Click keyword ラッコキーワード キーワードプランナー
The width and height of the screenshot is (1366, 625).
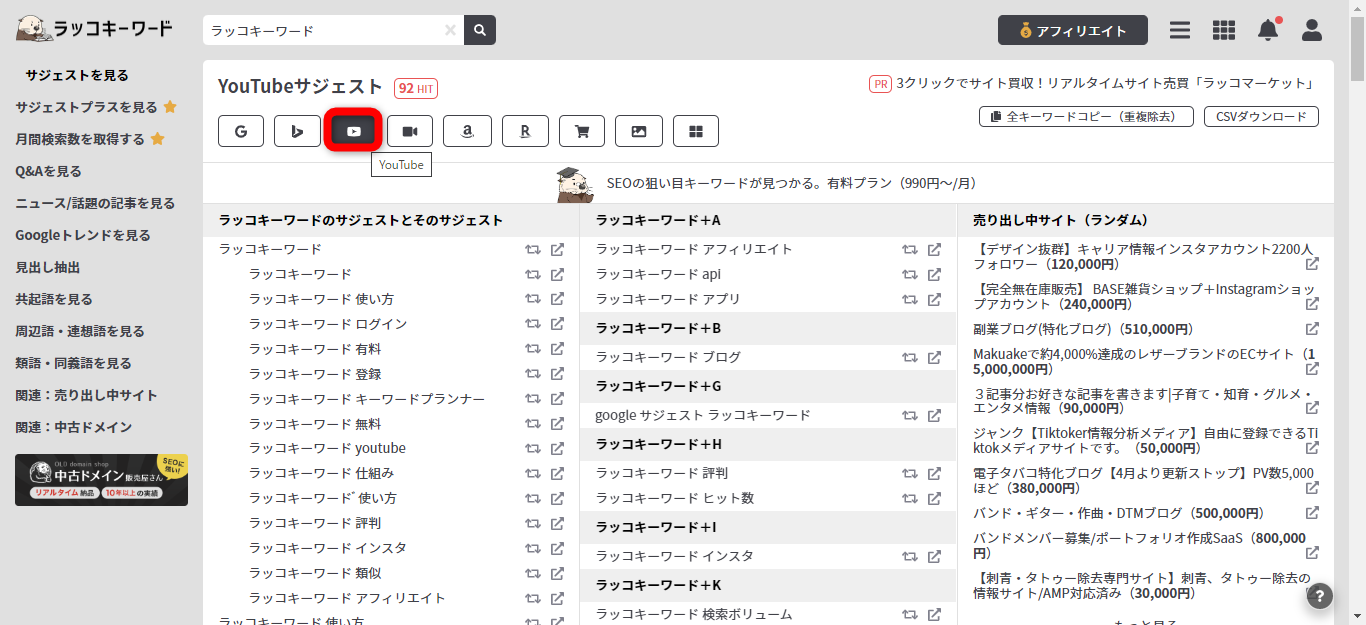367,399
